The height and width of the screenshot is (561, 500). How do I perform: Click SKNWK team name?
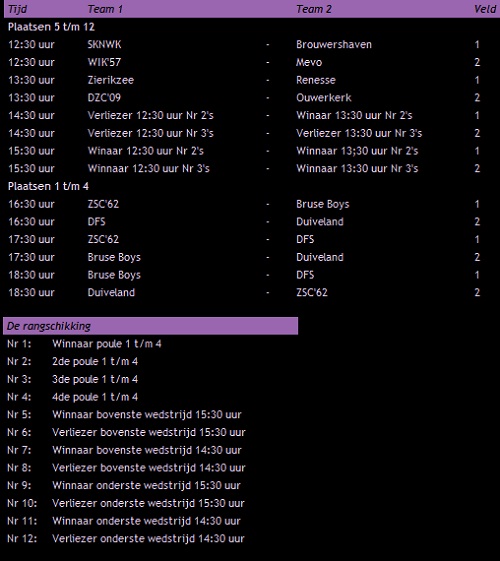pos(104,44)
